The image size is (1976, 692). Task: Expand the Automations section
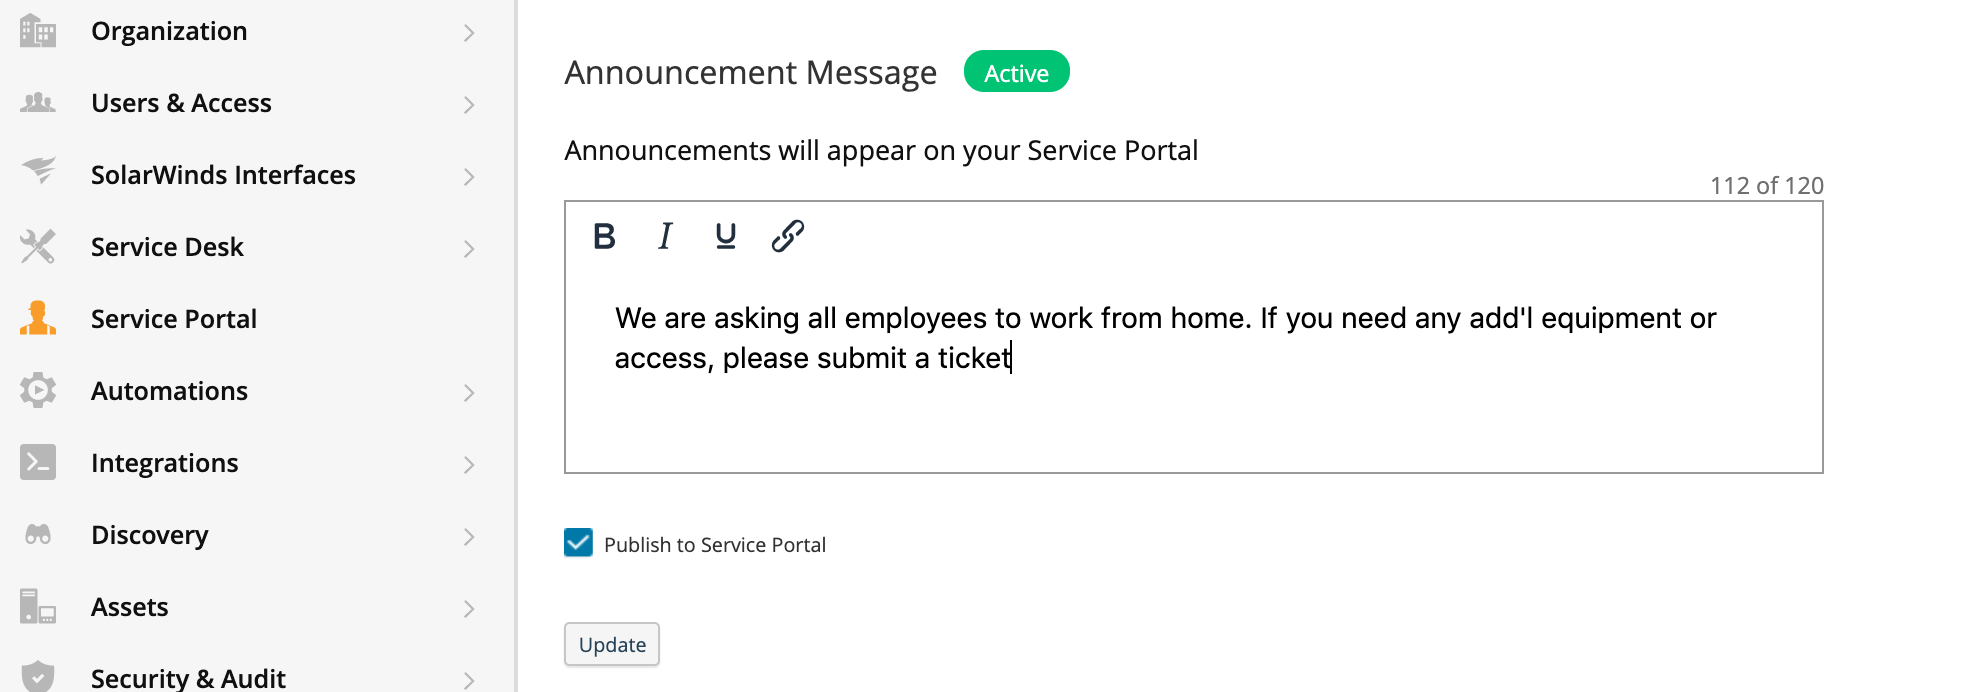click(469, 391)
